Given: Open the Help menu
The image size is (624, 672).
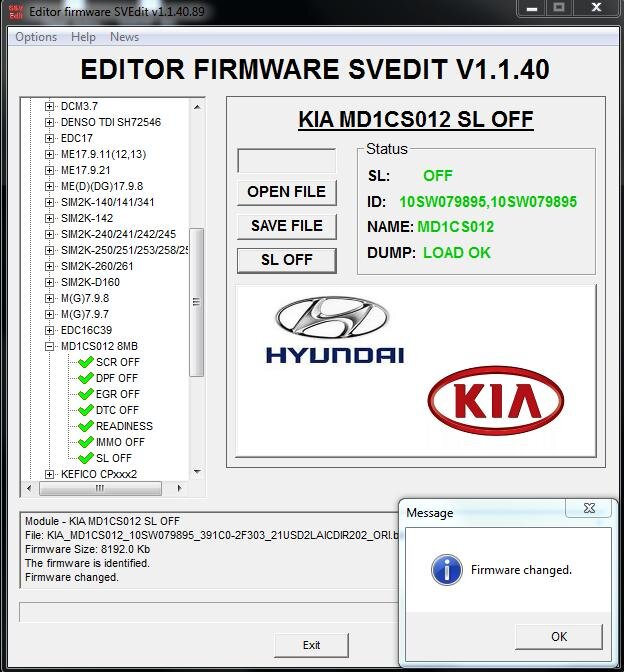Looking at the screenshot, I should point(83,37).
